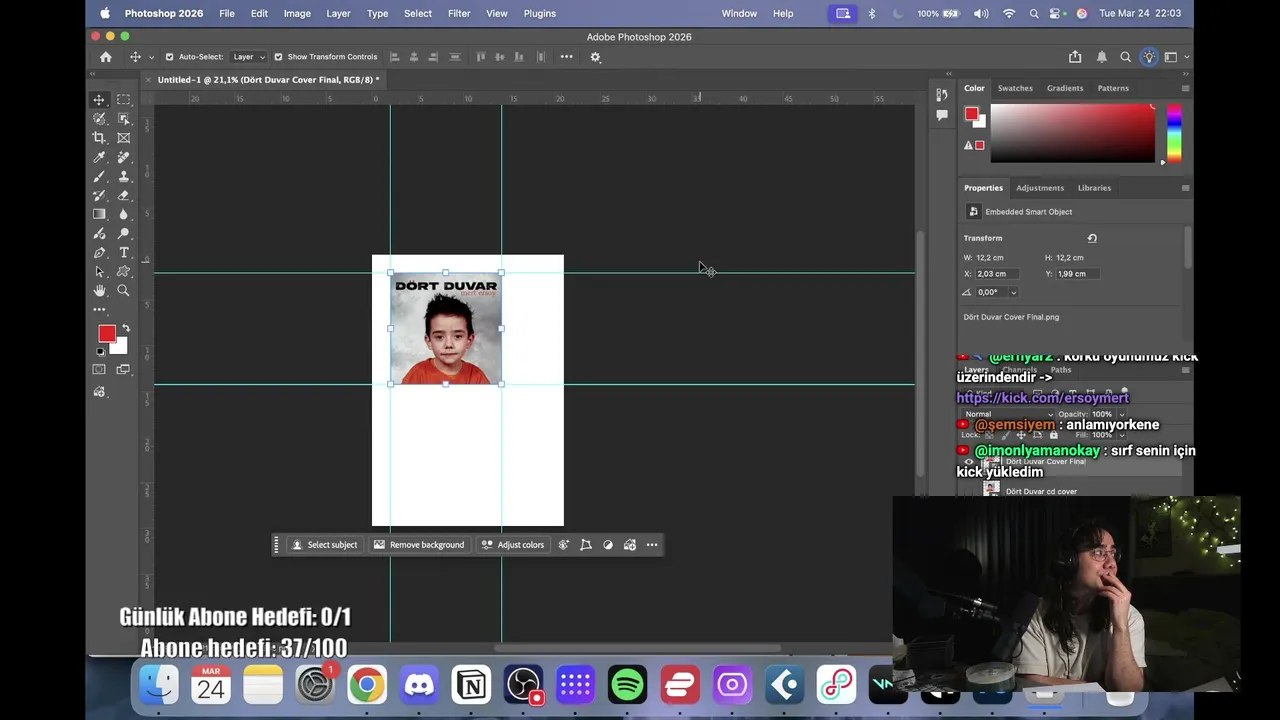1280x720 pixels.
Task: Toggle the Auto-Select checkbox
Action: tap(169, 57)
